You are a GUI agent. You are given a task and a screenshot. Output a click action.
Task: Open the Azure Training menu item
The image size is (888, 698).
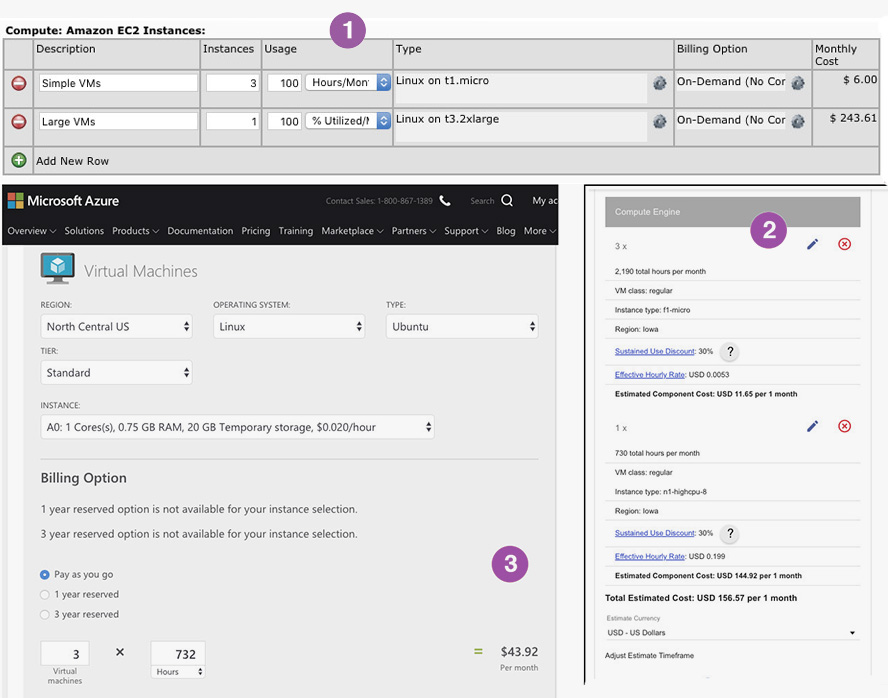(x=296, y=231)
